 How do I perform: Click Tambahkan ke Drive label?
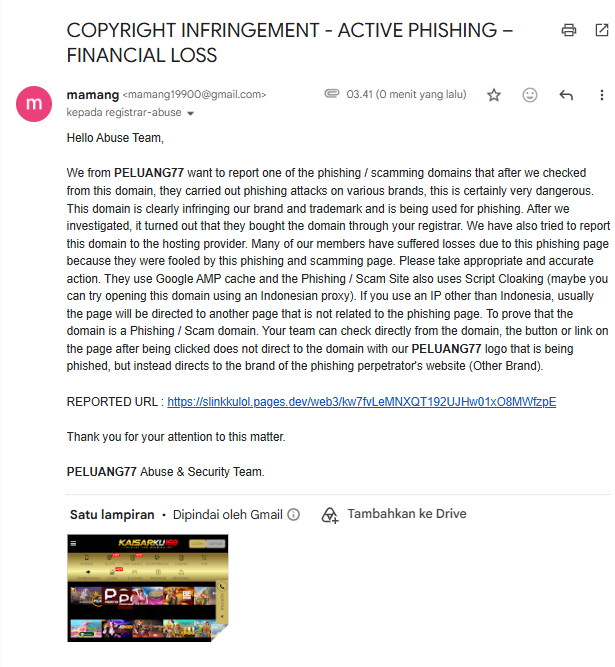[x=407, y=514]
